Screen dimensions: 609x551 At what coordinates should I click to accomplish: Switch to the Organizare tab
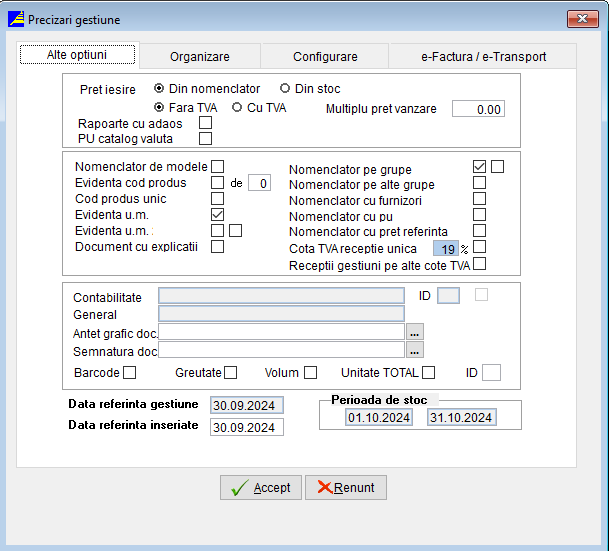click(199, 57)
